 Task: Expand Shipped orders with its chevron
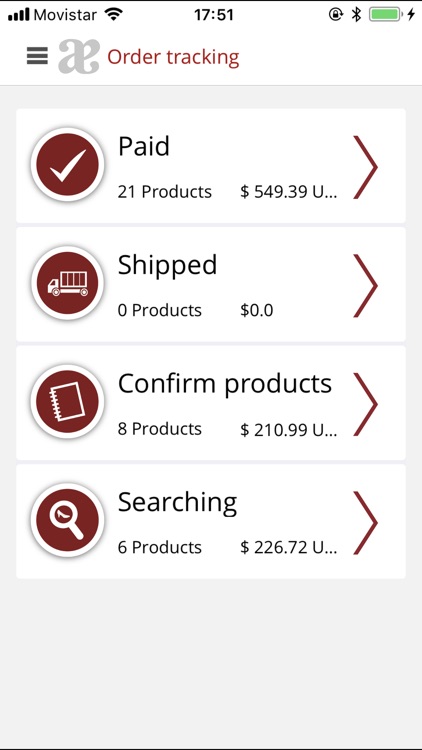(x=366, y=286)
